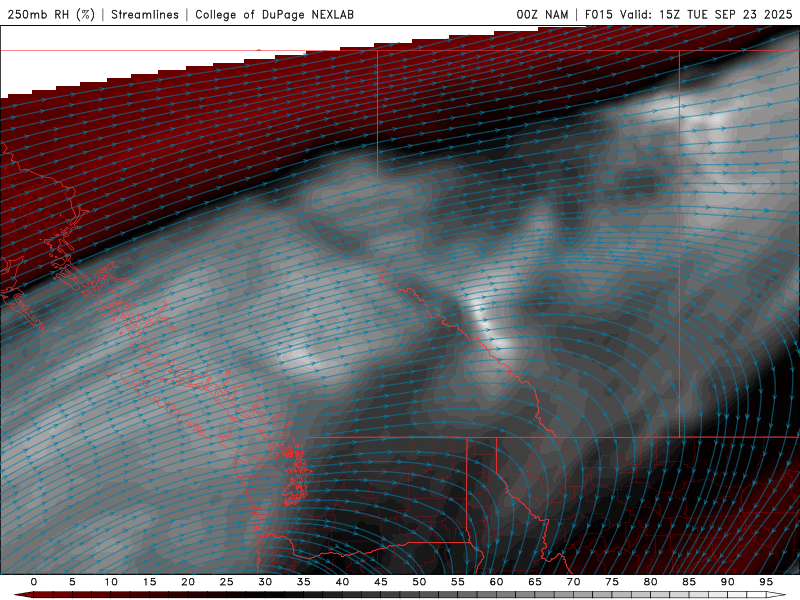800x600 pixels.
Task: Click the 95 value on the color scale
Action: (x=766, y=582)
